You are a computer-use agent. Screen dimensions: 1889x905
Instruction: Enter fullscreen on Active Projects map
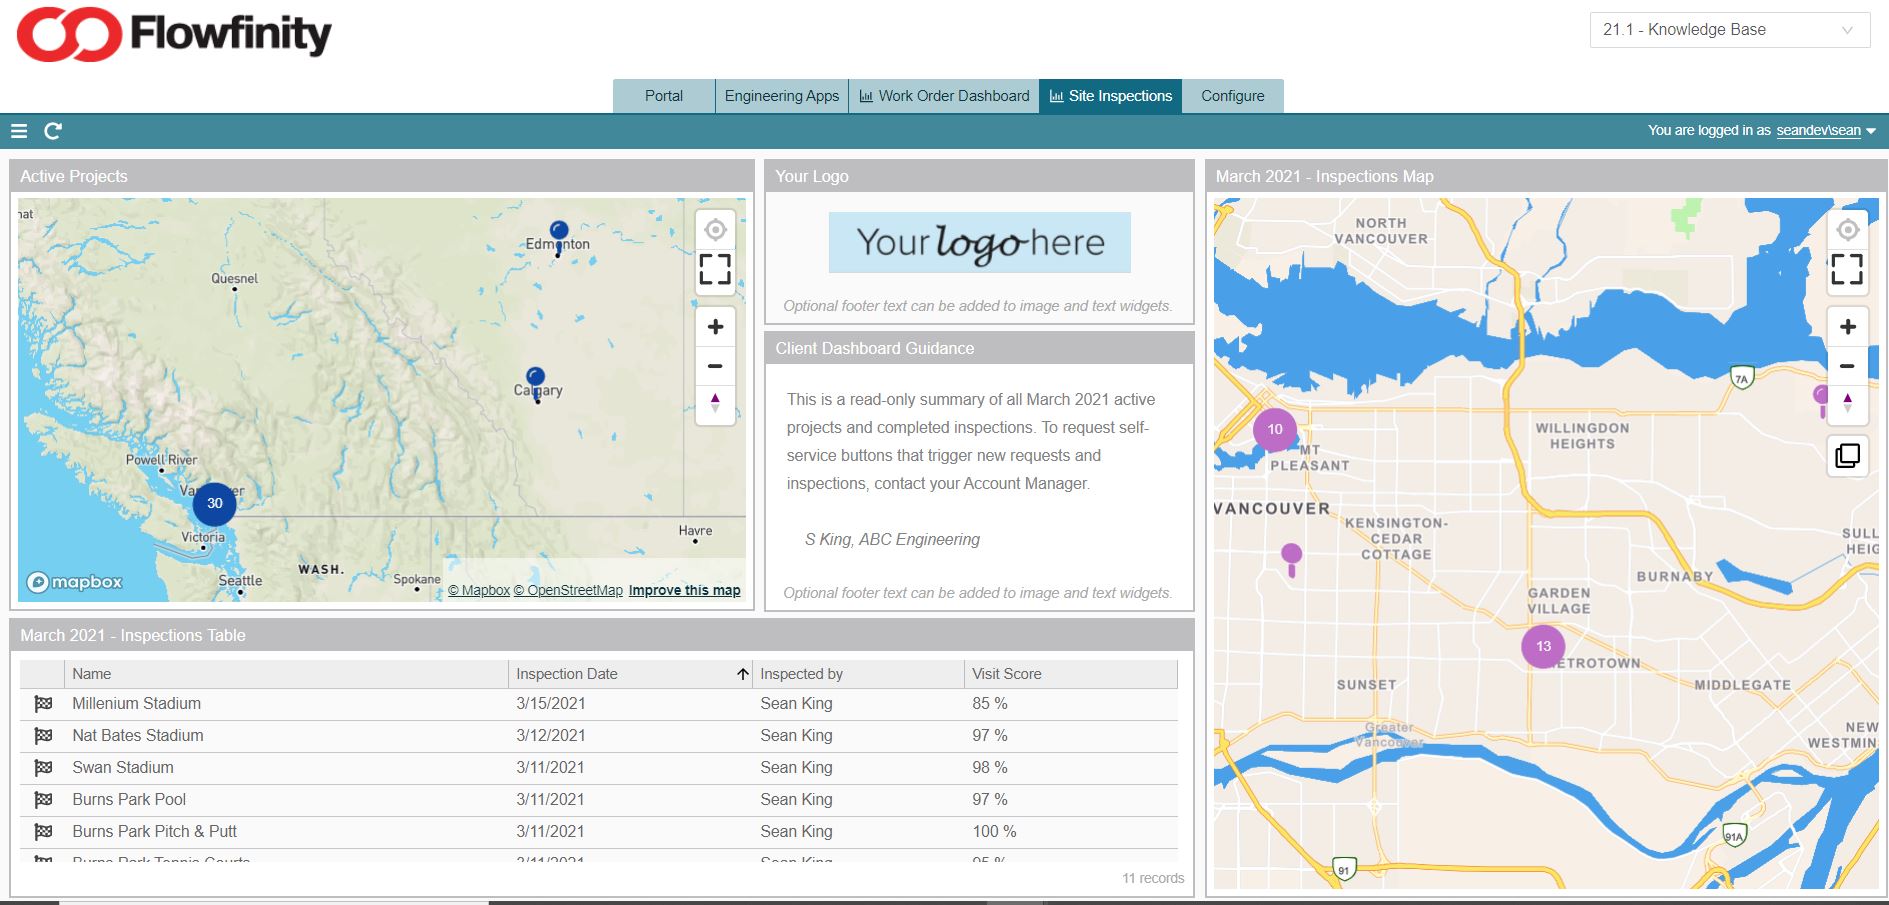pyautogui.click(x=715, y=269)
